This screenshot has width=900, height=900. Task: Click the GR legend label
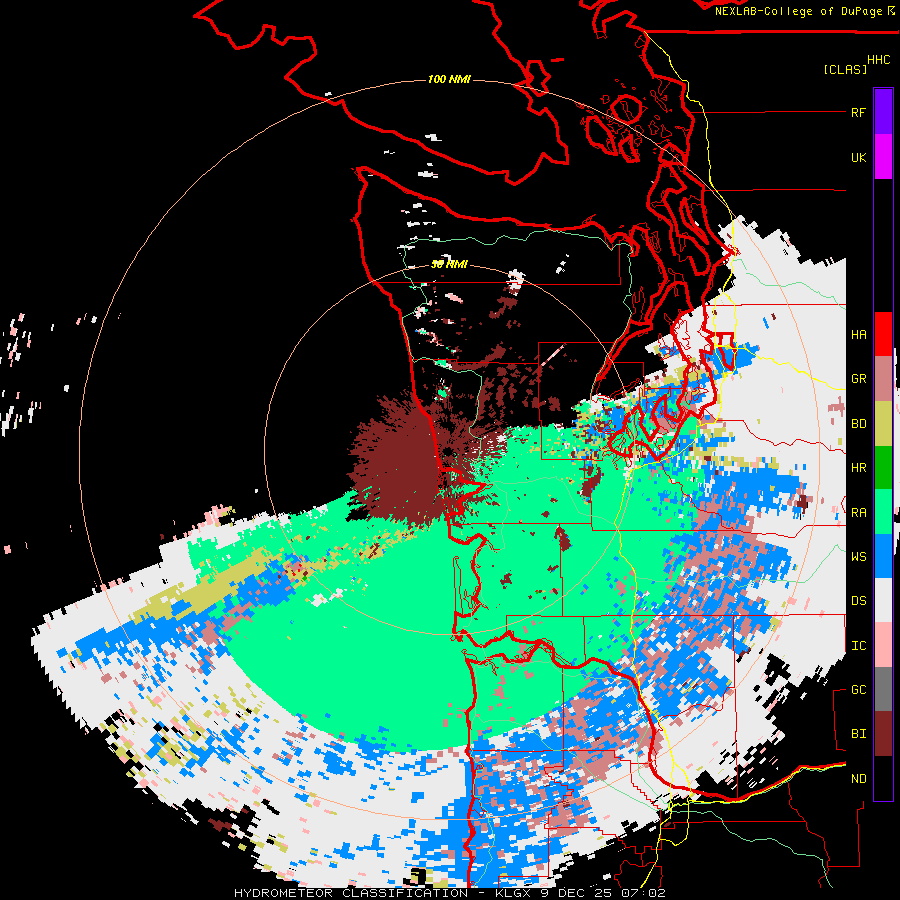[x=858, y=379]
